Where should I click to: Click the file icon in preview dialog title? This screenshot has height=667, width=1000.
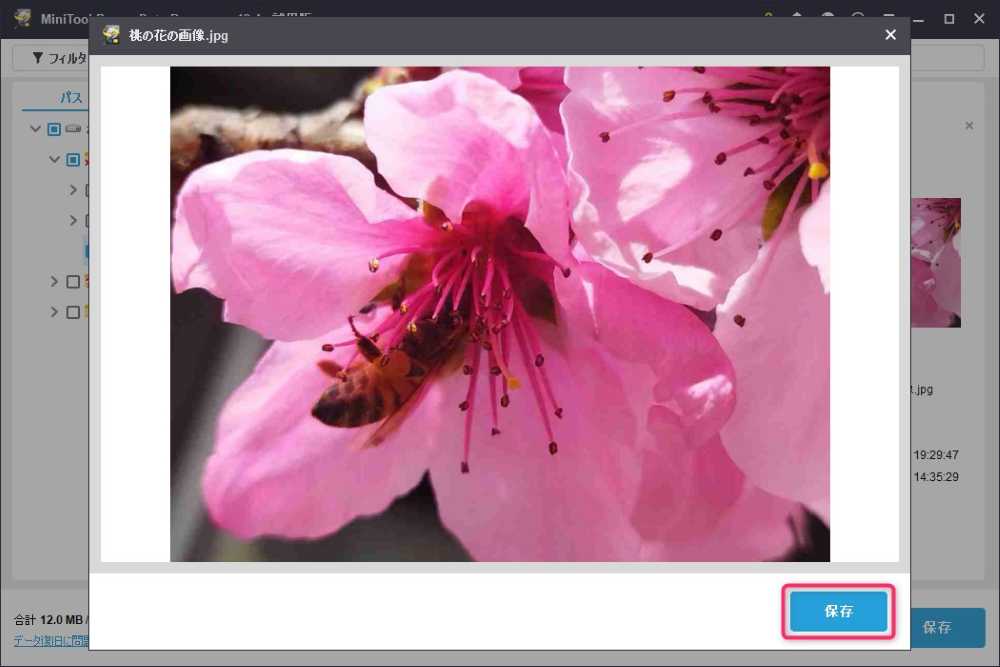[111, 35]
